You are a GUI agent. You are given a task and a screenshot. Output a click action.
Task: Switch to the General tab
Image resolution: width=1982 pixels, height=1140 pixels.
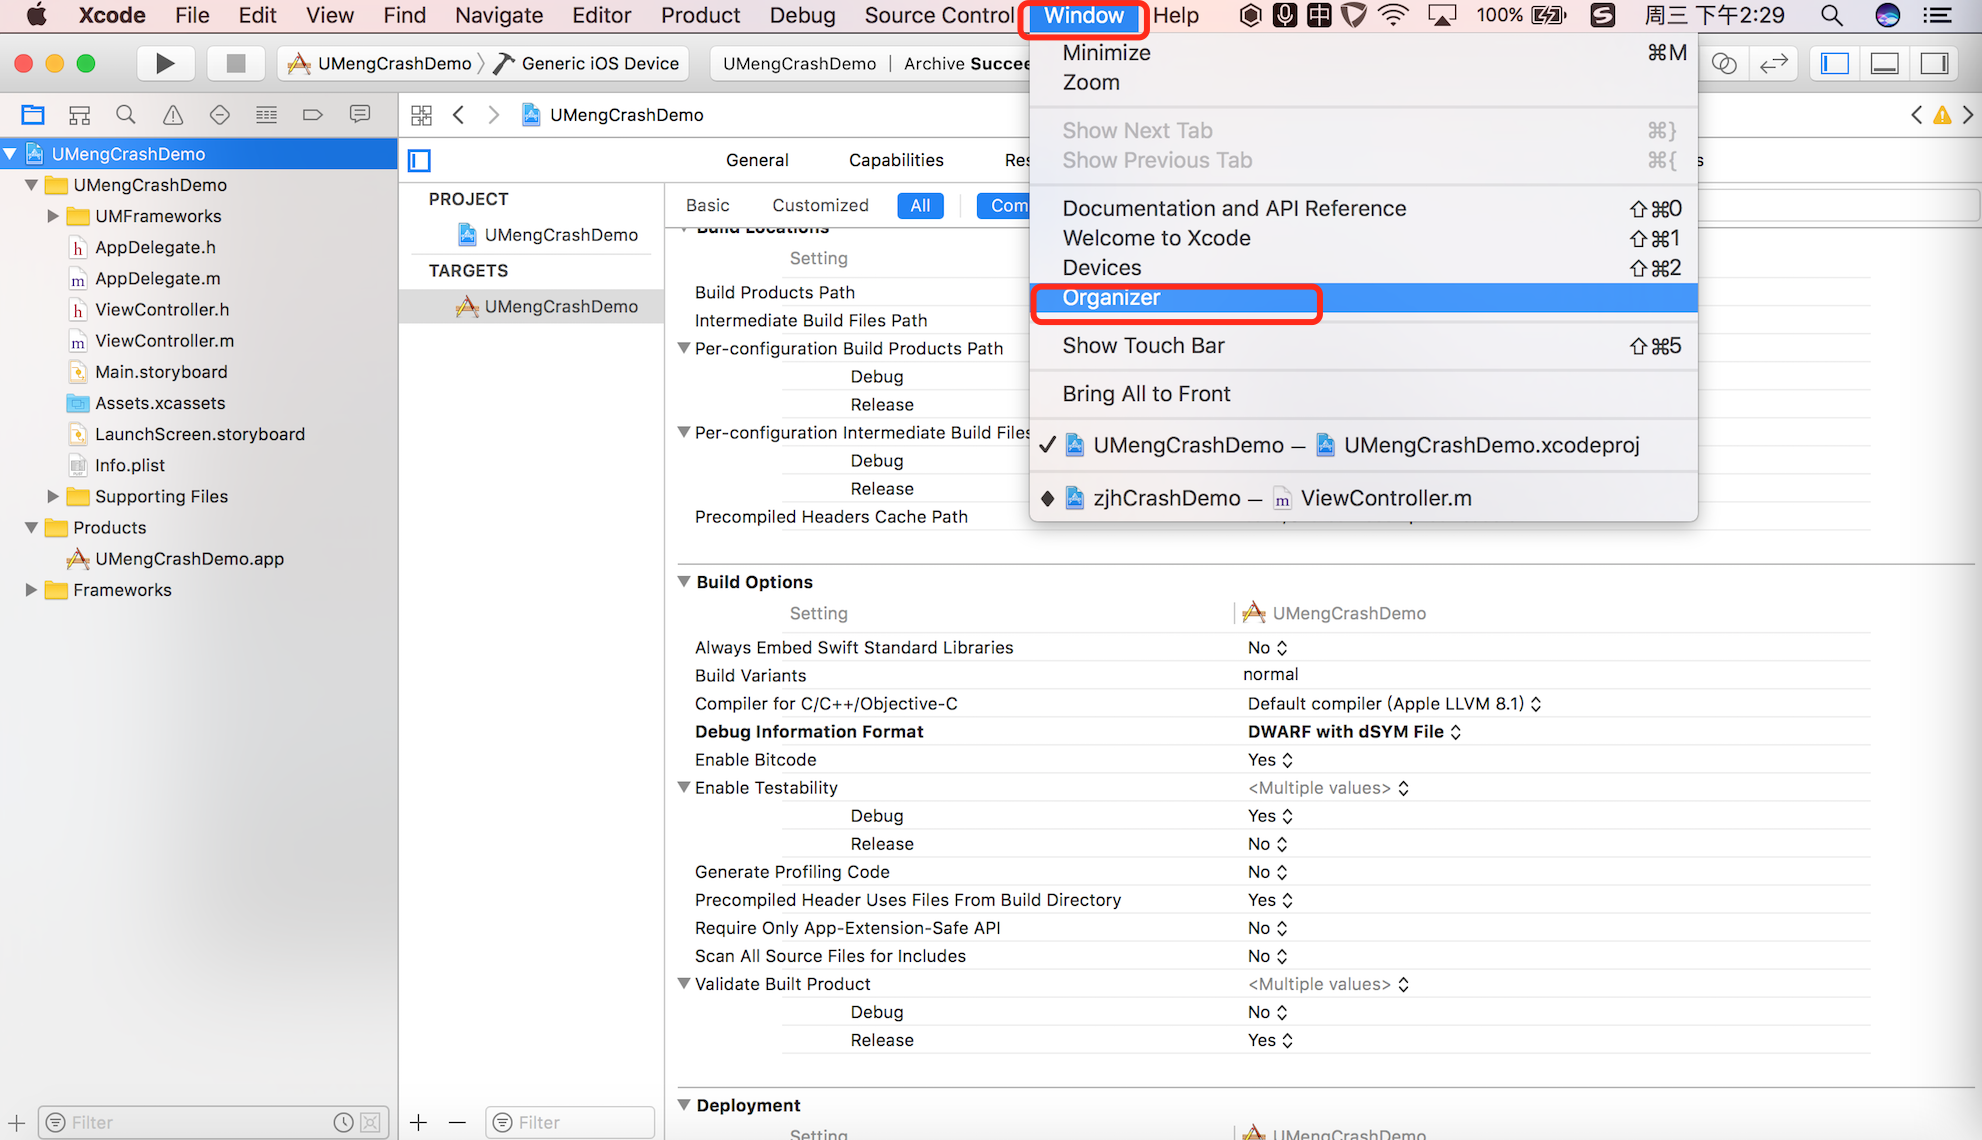(x=757, y=160)
